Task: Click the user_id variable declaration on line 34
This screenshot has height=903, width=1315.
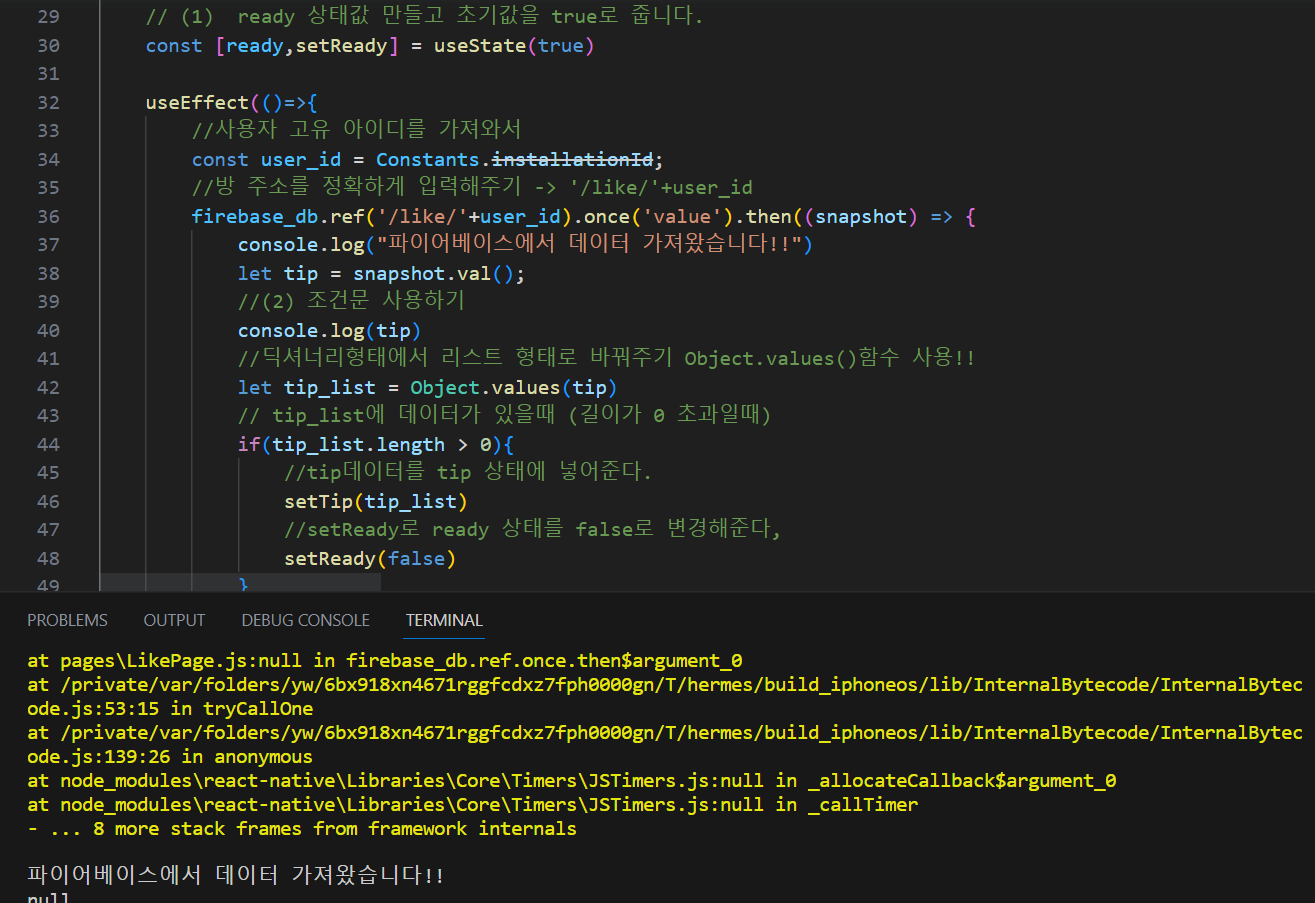Action: tap(301, 160)
